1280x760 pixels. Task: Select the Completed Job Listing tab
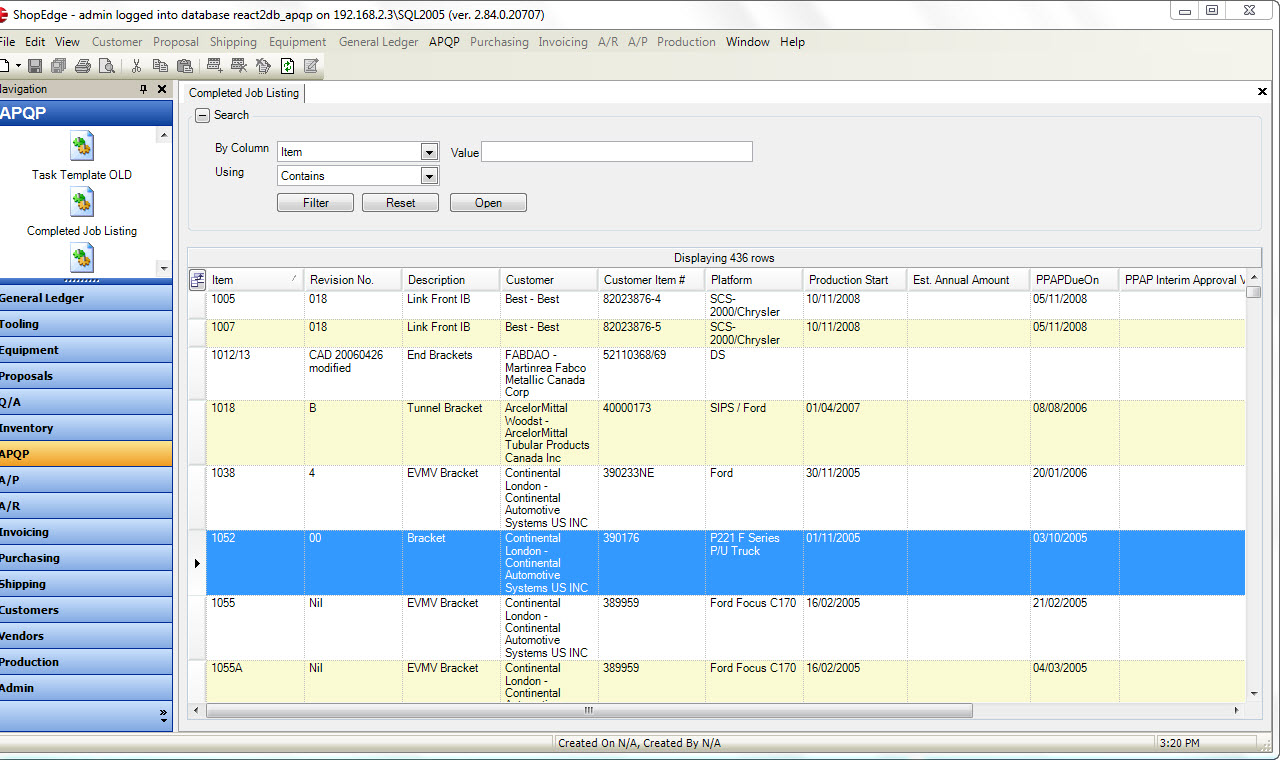pyautogui.click(x=244, y=93)
